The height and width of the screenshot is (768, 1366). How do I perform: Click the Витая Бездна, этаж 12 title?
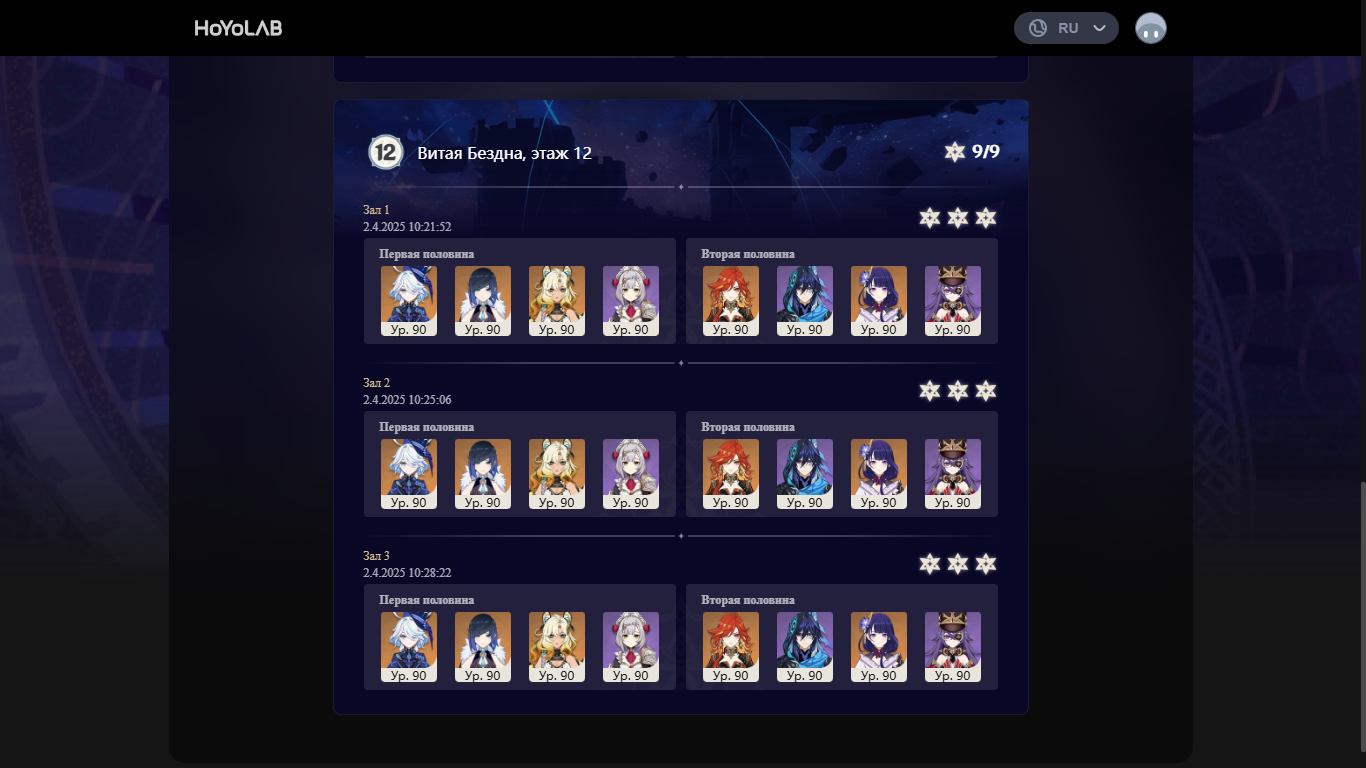coord(505,153)
